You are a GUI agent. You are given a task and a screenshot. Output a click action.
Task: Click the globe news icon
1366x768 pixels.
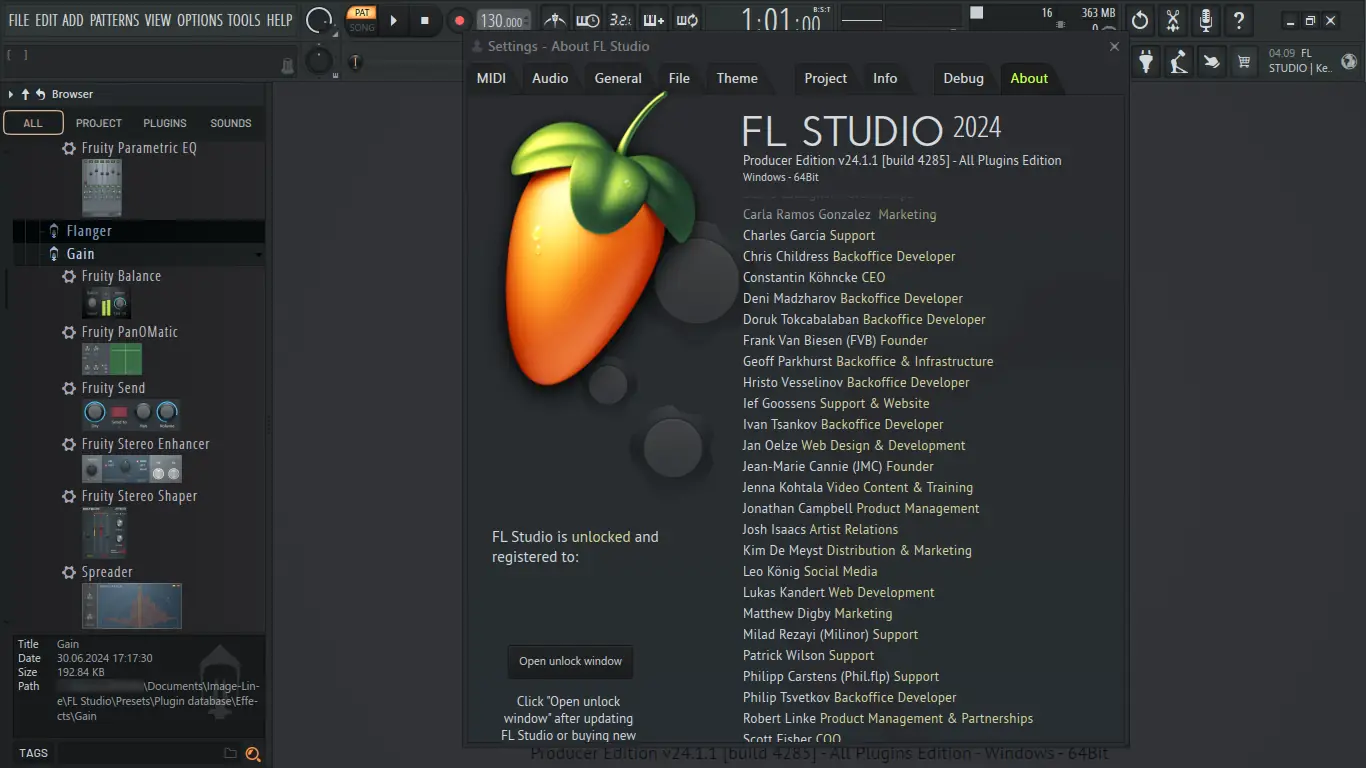pos(1349,62)
